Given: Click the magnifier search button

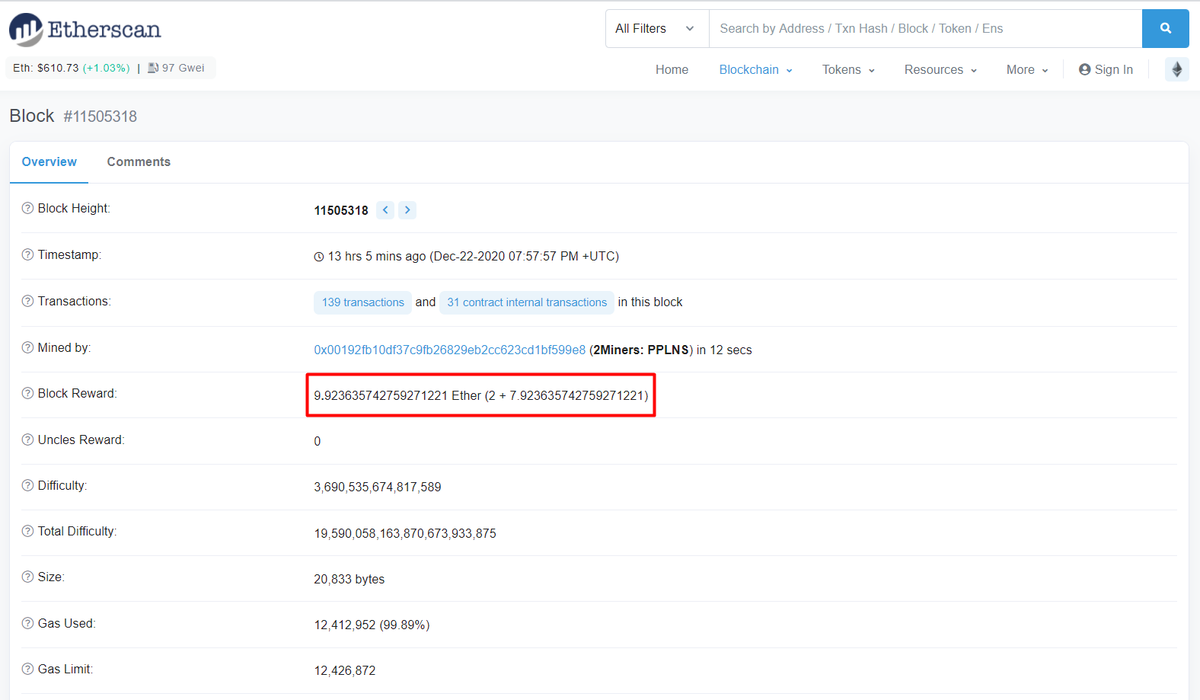Looking at the screenshot, I should point(1165,29).
